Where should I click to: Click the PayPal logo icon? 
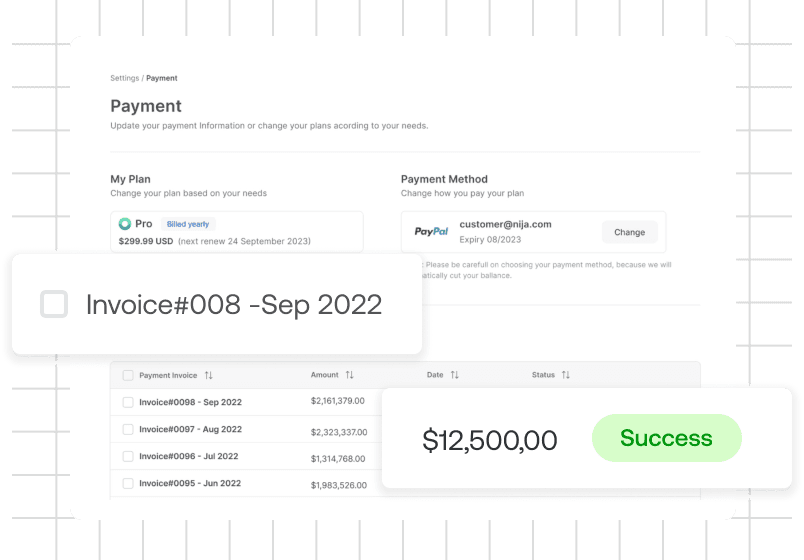(431, 232)
